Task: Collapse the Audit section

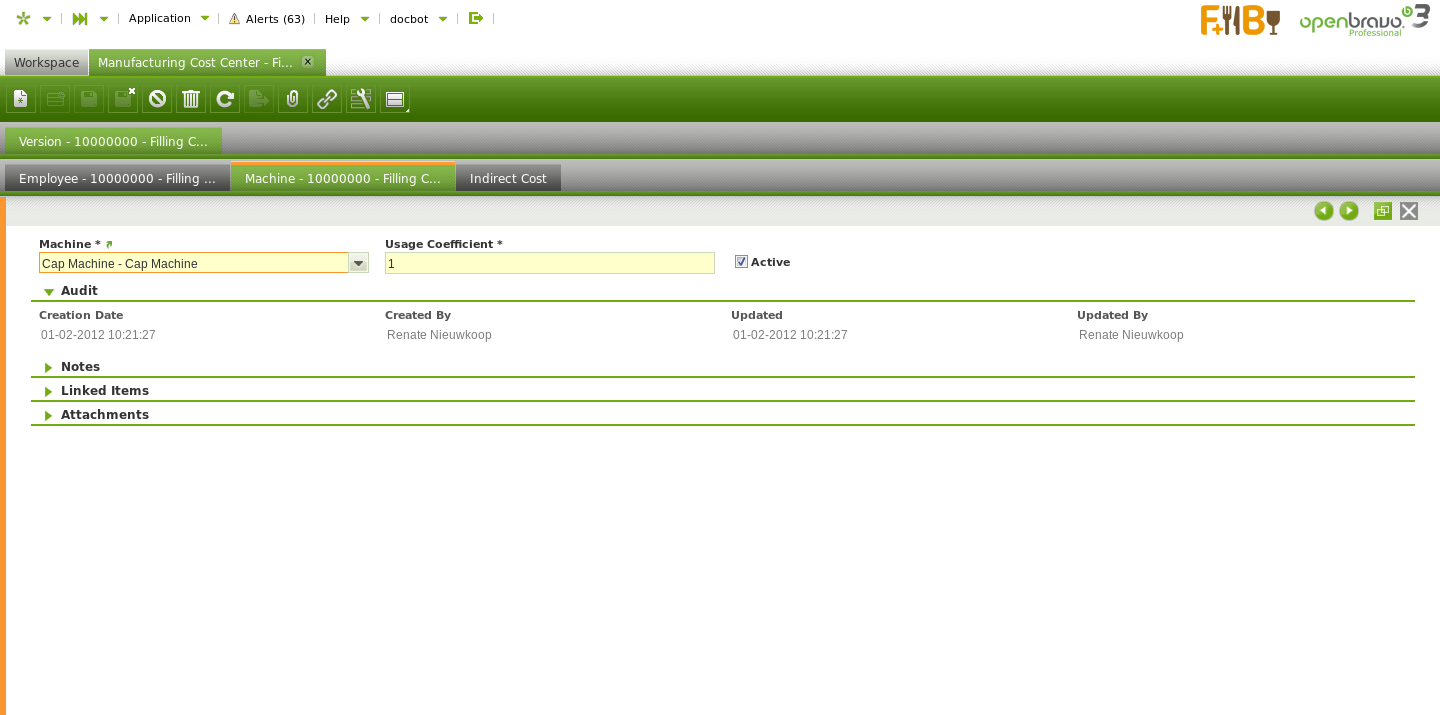Action: [x=79, y=291]
